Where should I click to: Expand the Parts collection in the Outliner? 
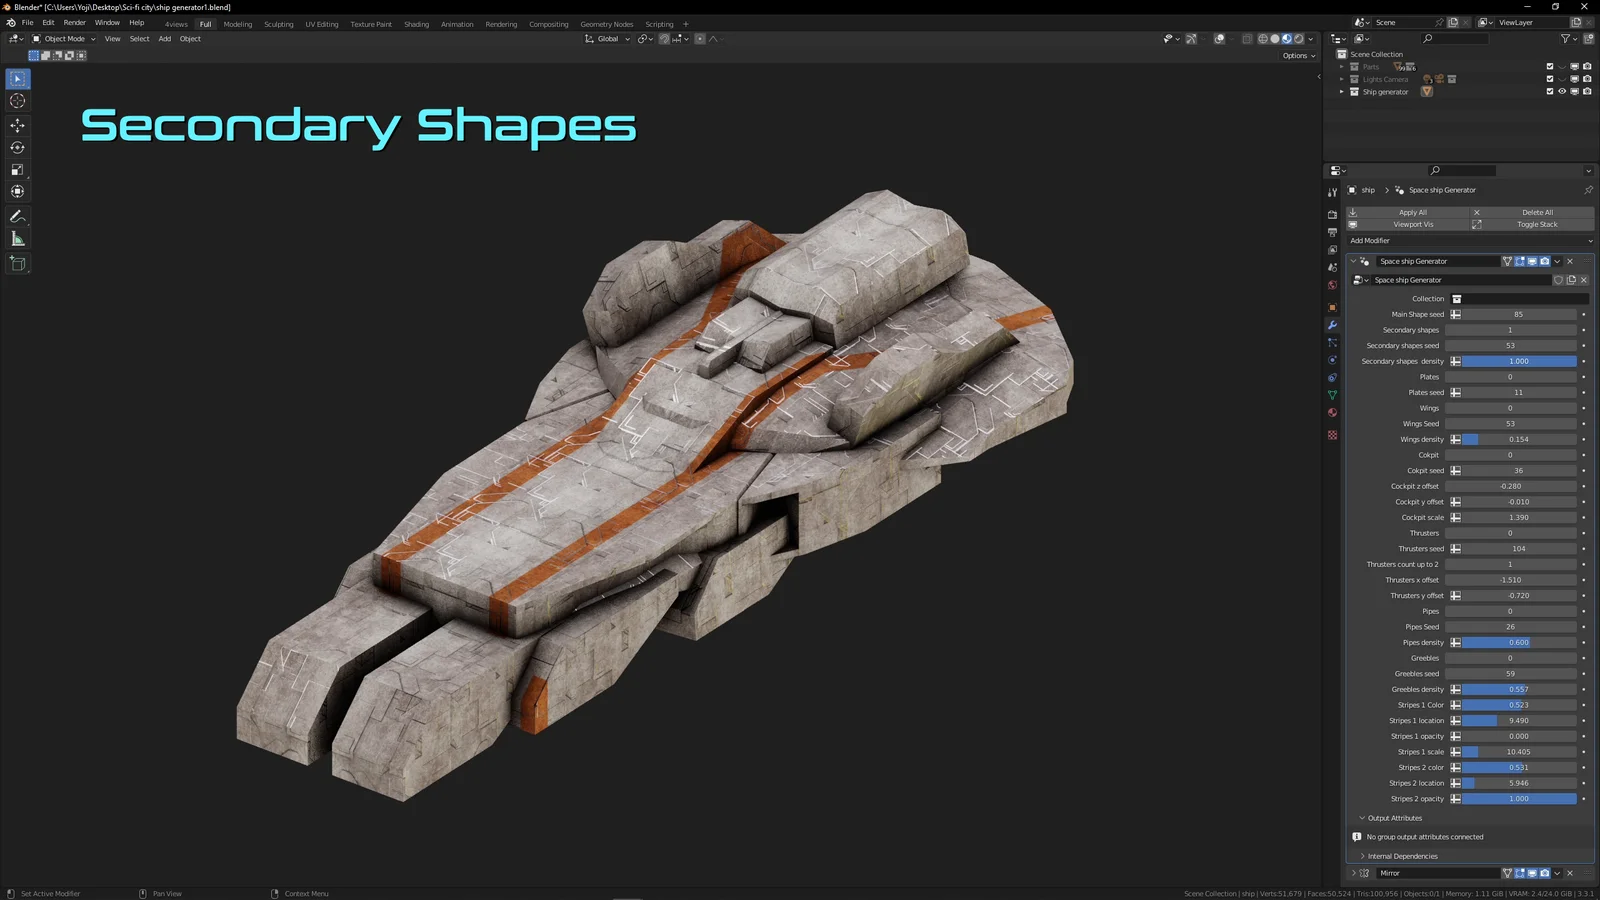[1341, 66]
